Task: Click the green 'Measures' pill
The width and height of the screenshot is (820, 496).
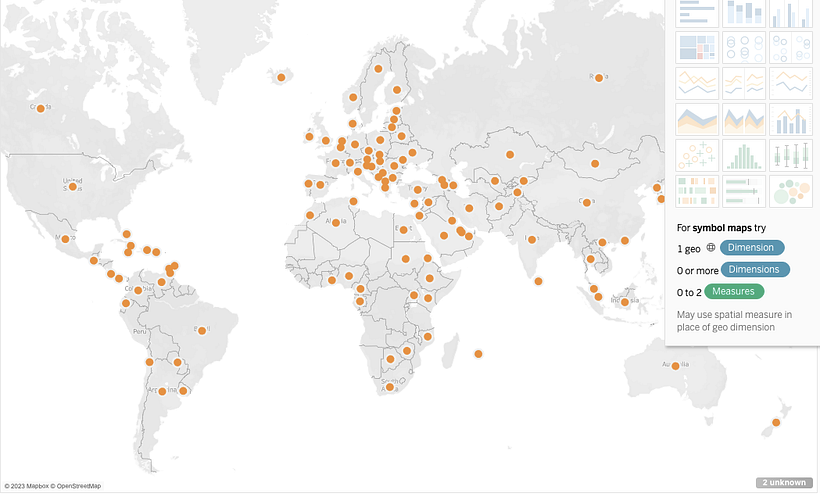Action: [x=734, y=291]
